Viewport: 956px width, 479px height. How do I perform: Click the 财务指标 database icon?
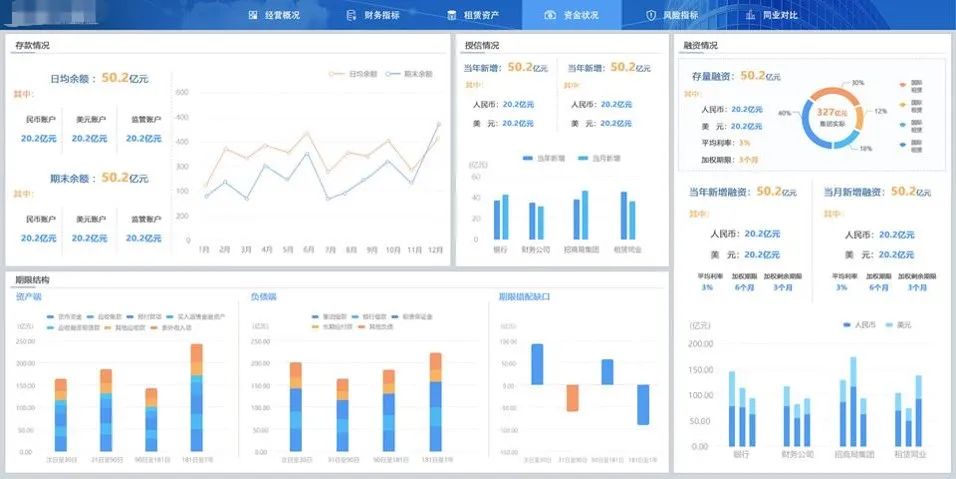coord(350,15)
